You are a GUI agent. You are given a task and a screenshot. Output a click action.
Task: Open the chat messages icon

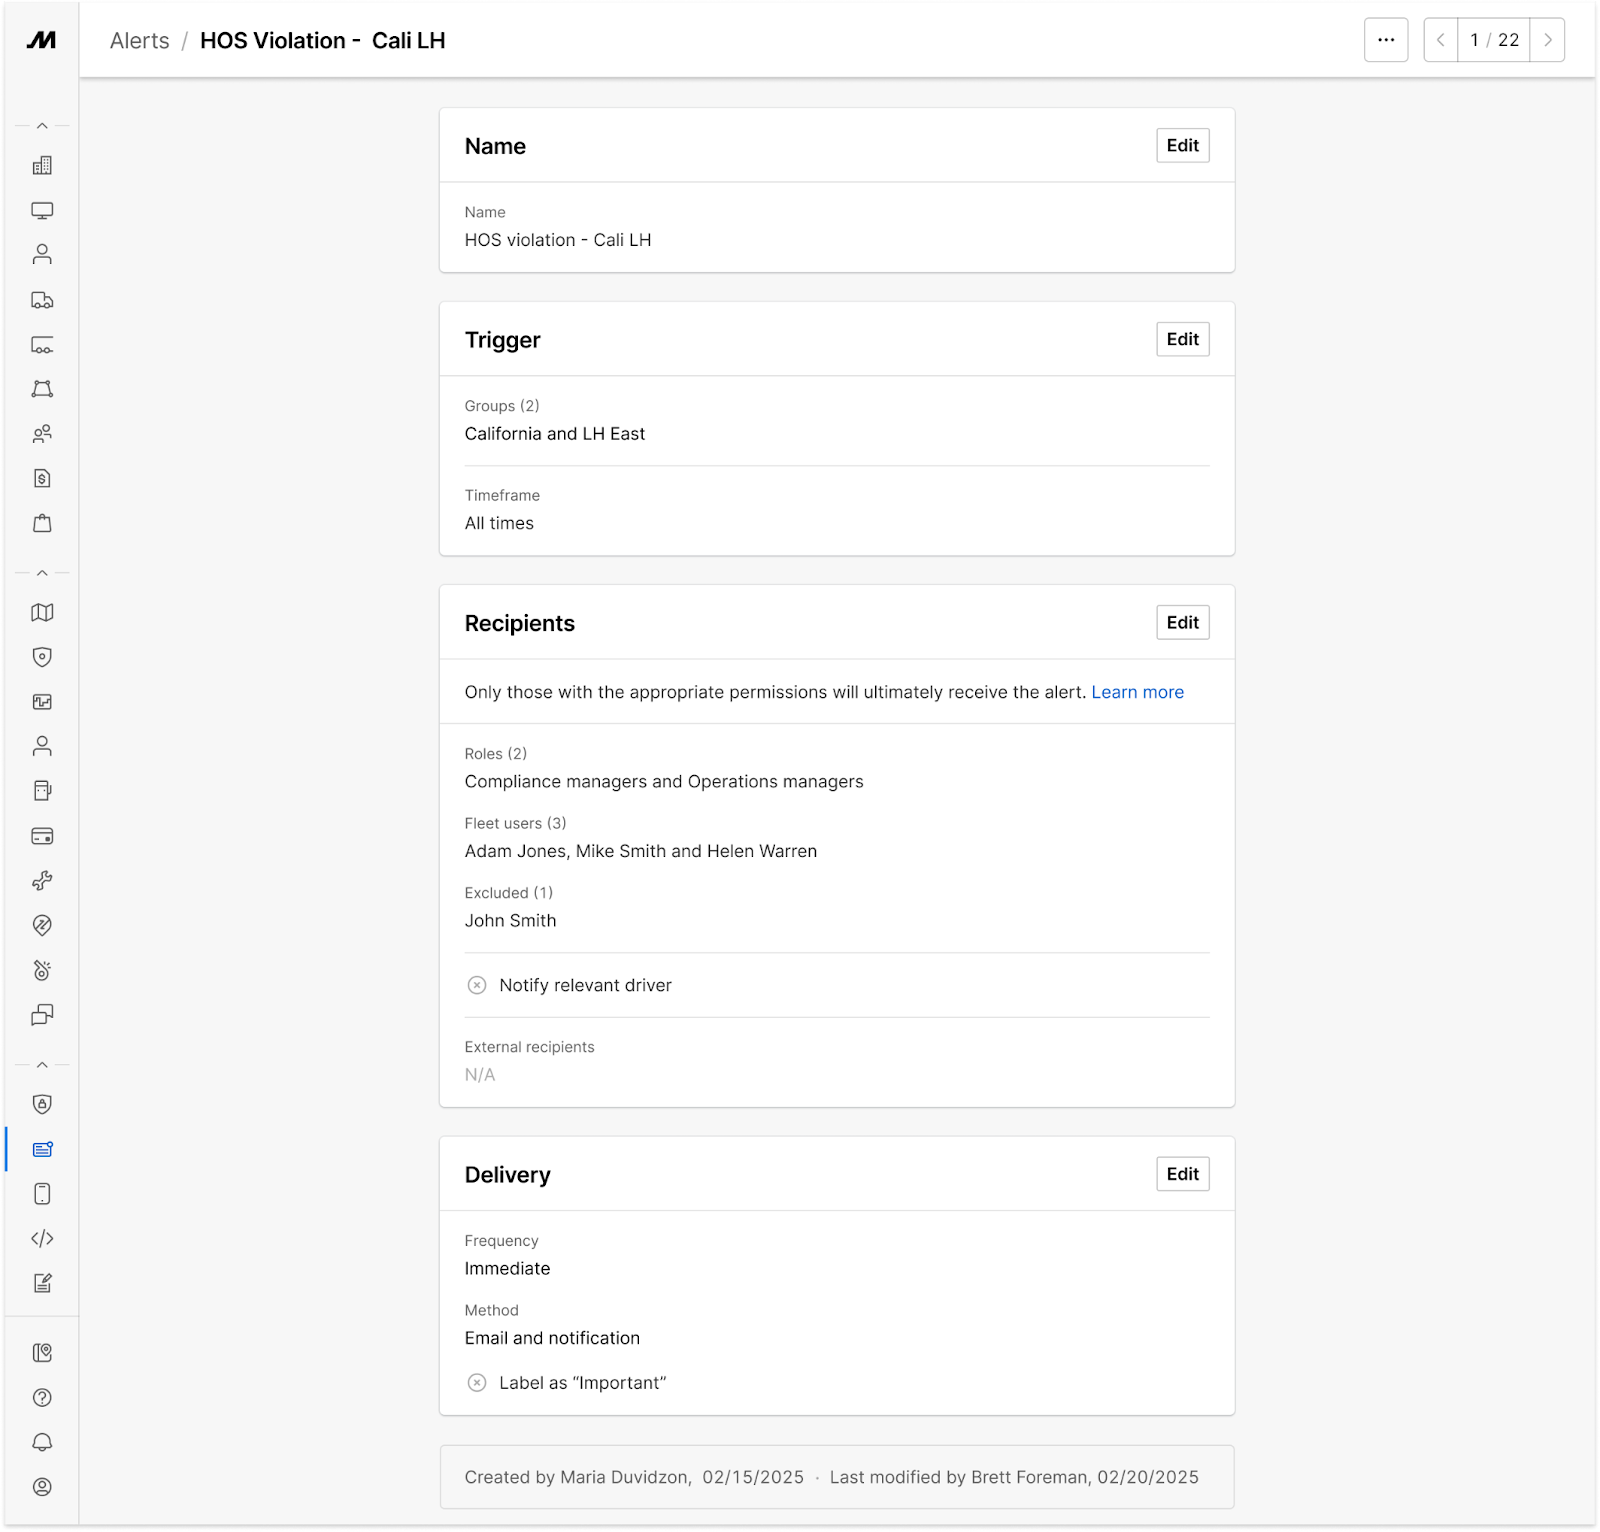click(x=42, y=1015)
